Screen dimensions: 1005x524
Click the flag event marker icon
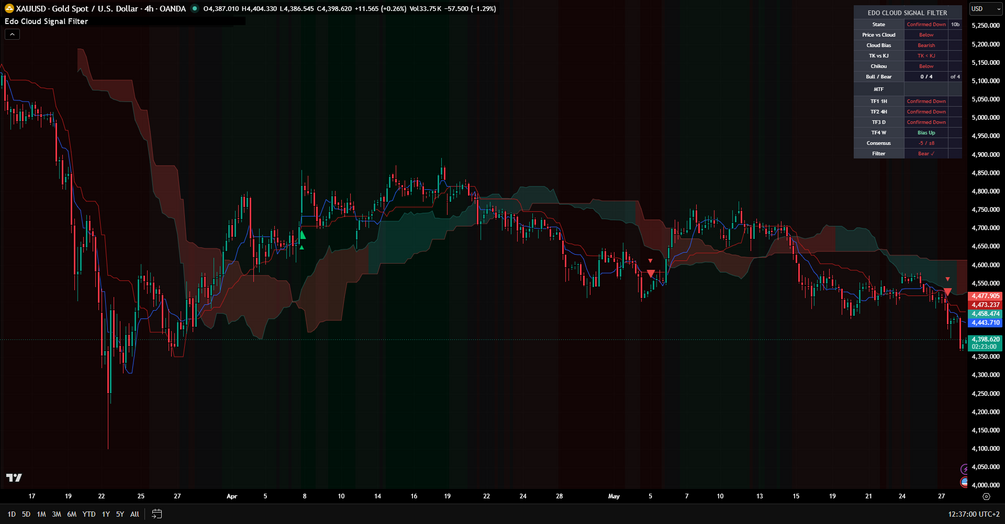pos(965,482)
